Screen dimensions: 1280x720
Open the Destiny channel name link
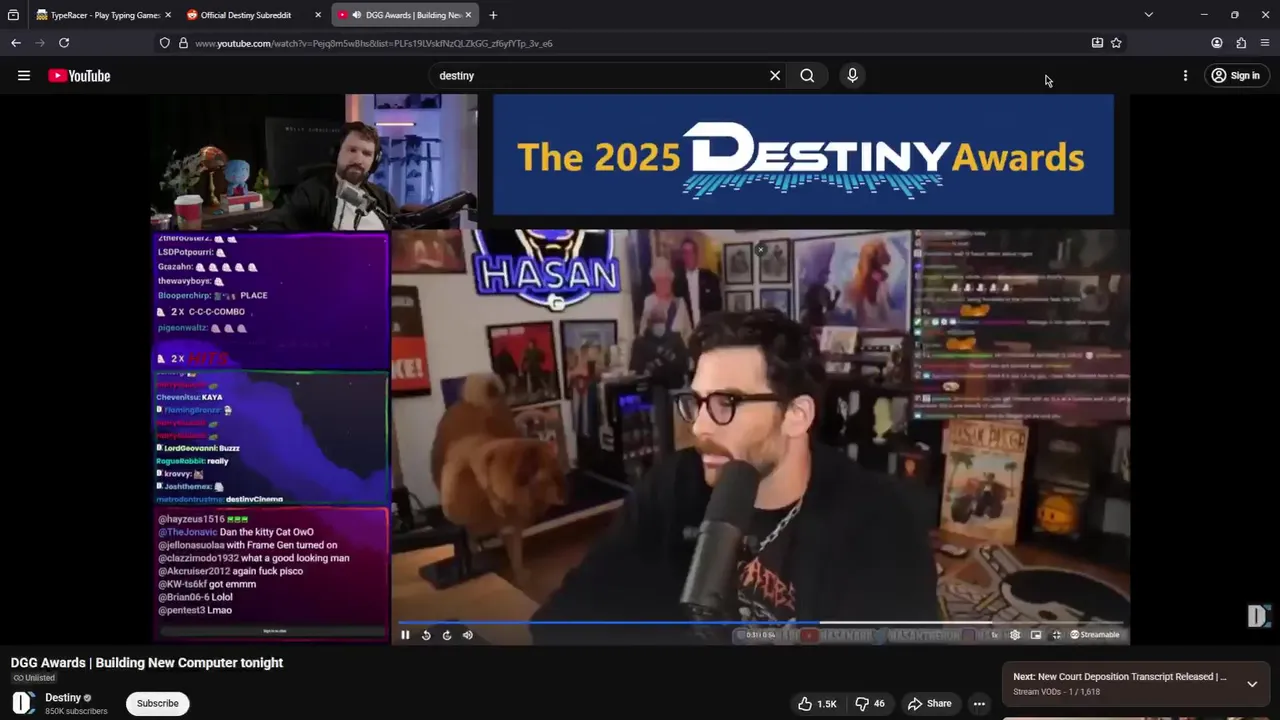pyautogui.click(x=63, y=698)
